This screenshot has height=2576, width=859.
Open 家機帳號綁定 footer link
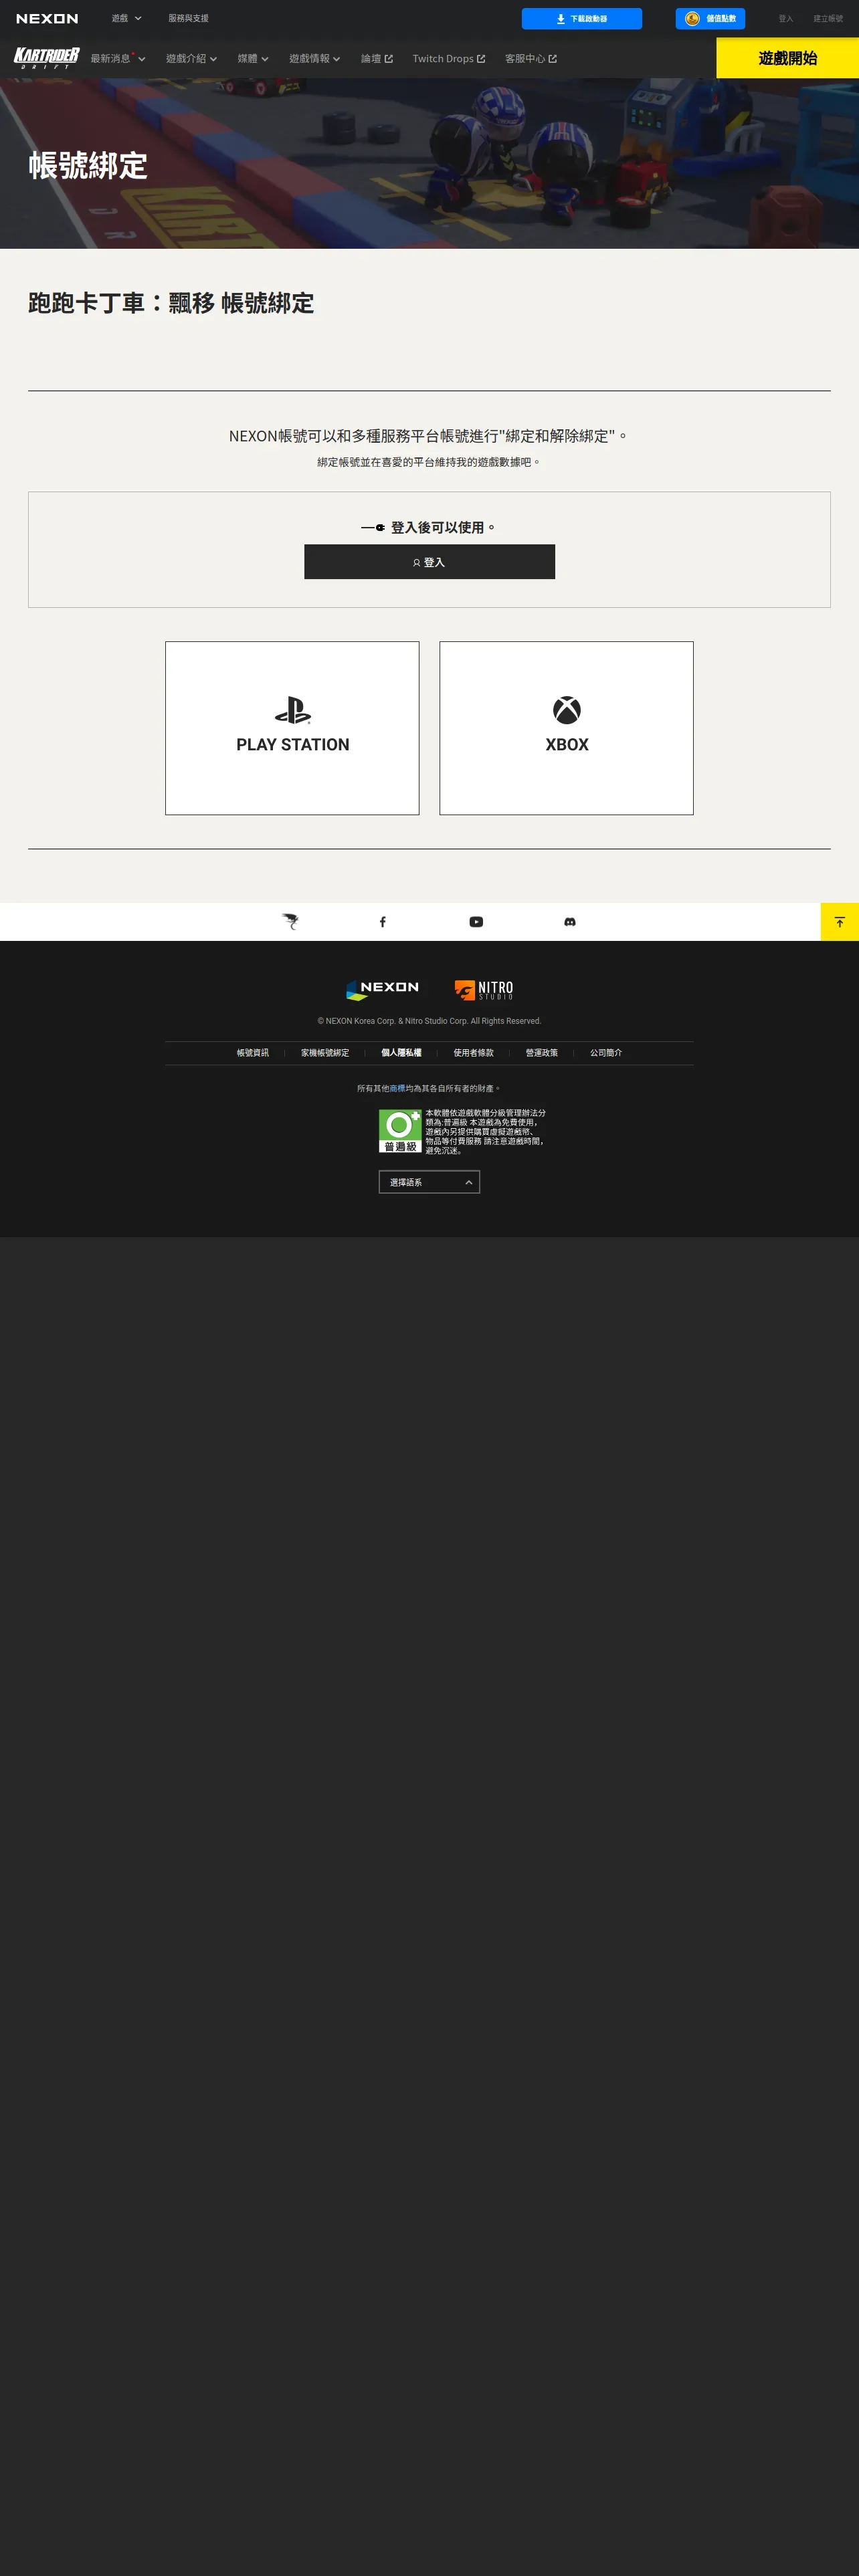click(x=325, y=1053)
